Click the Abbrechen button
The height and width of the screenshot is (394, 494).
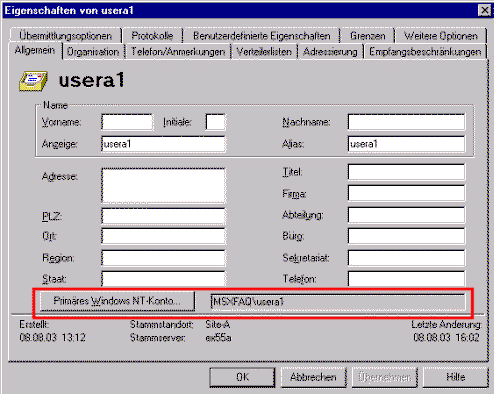[x=313, y=377]
